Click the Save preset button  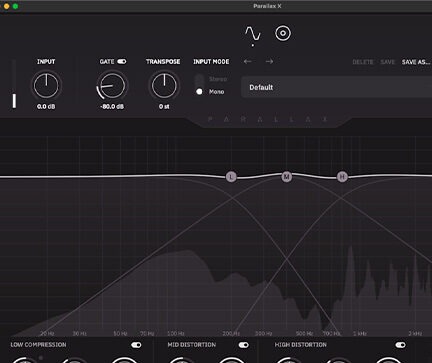tap(387, 62)
